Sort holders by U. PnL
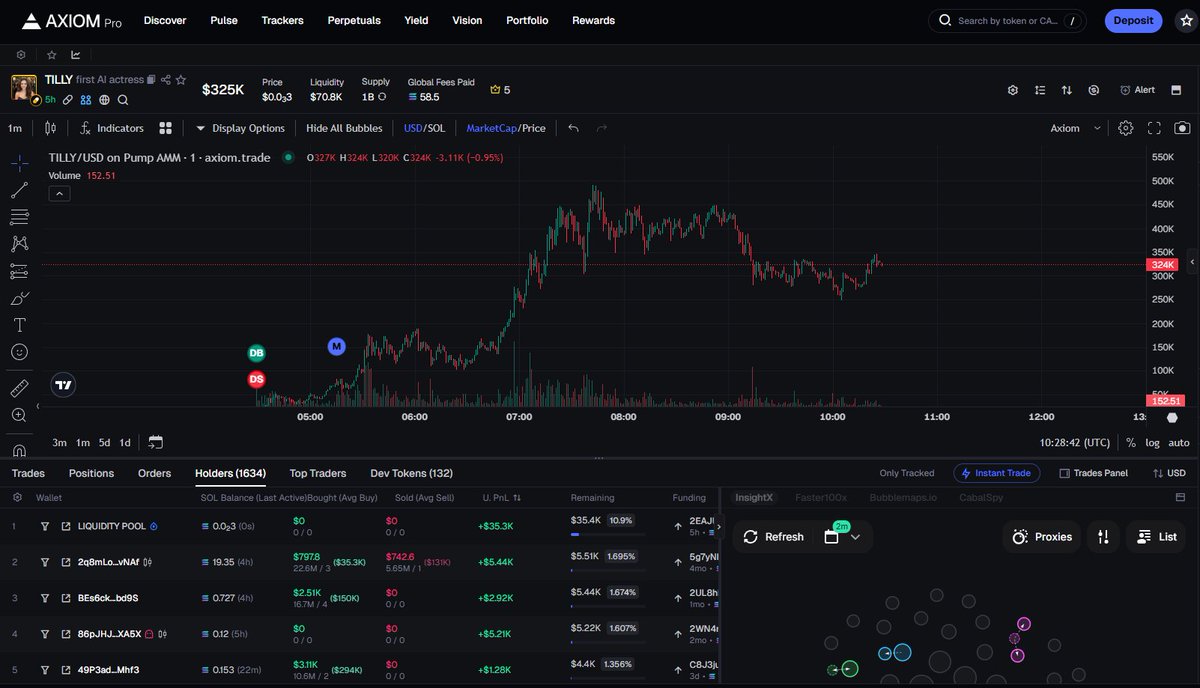The image size is (1200, 688). coord(500,497)
